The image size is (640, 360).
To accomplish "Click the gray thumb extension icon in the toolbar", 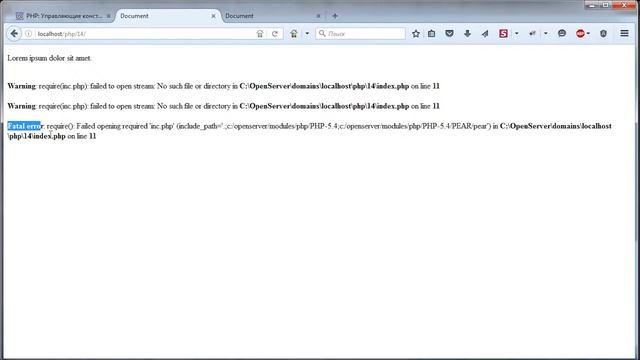I will pyautogui.click(x=532, y=33).
